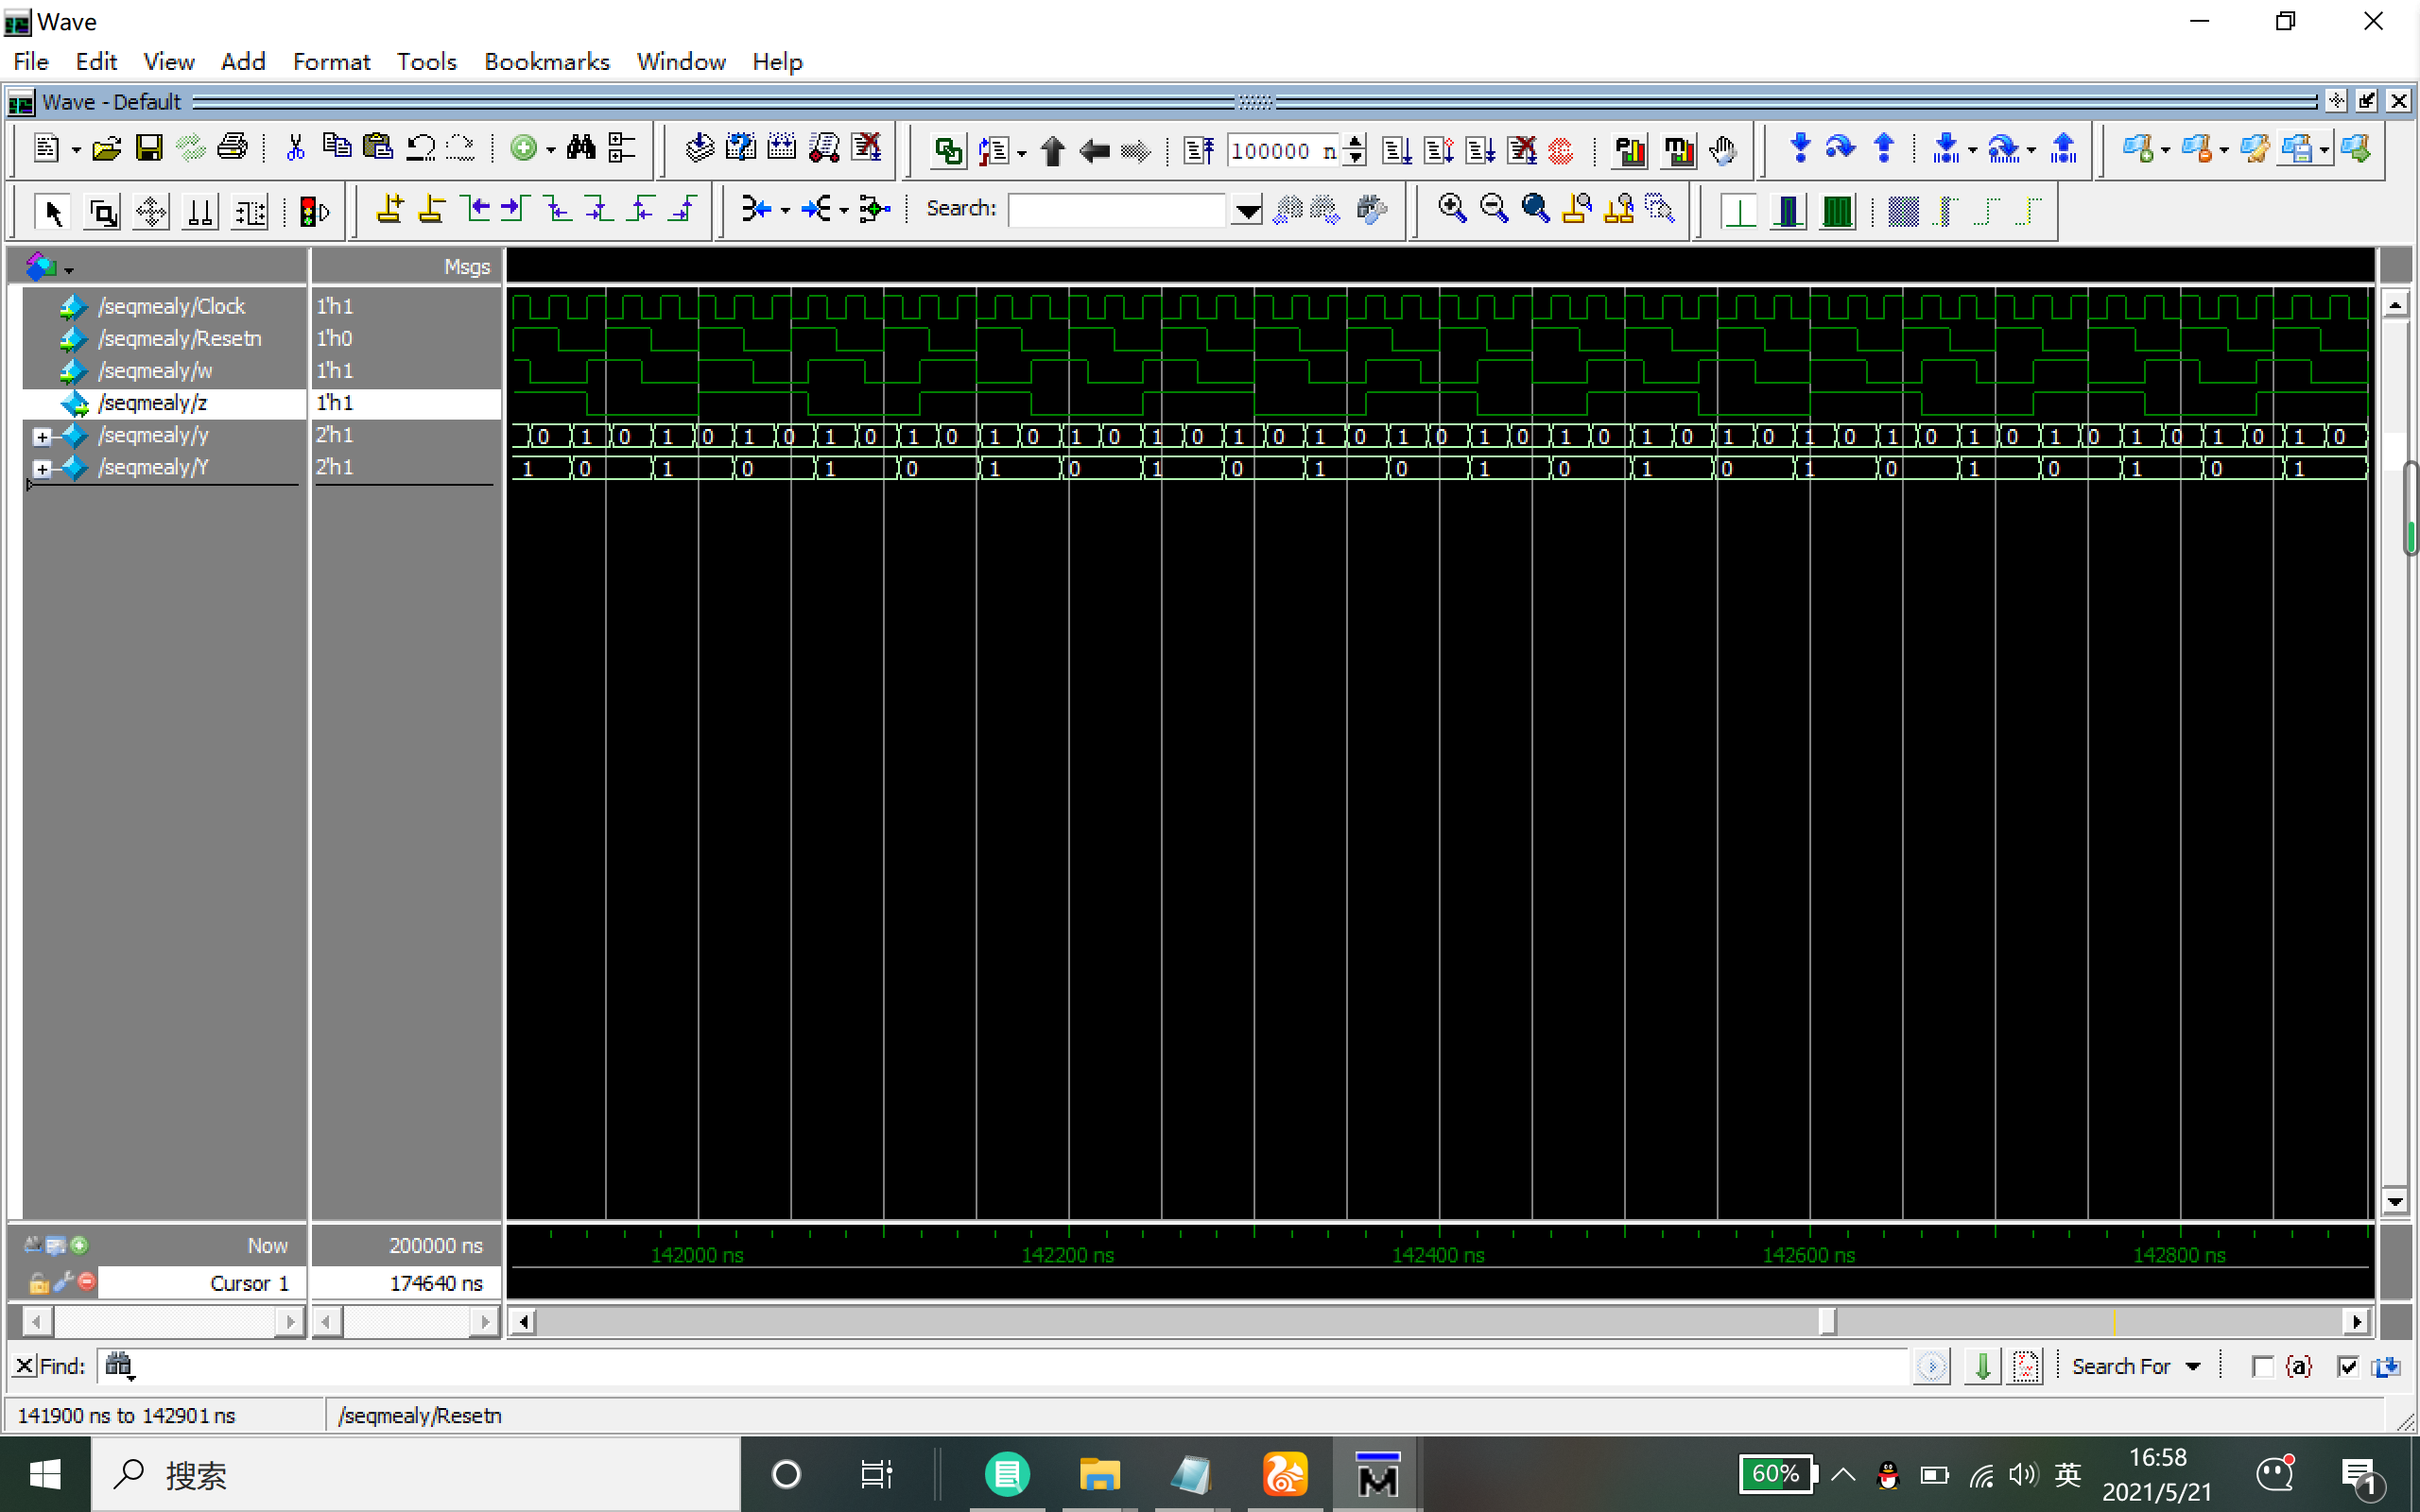Image resolution: width=2420 pixels, height=1512 pixels.
Task: Click the Zoom Full filled magnifier icon
Action: [1535, 209]
